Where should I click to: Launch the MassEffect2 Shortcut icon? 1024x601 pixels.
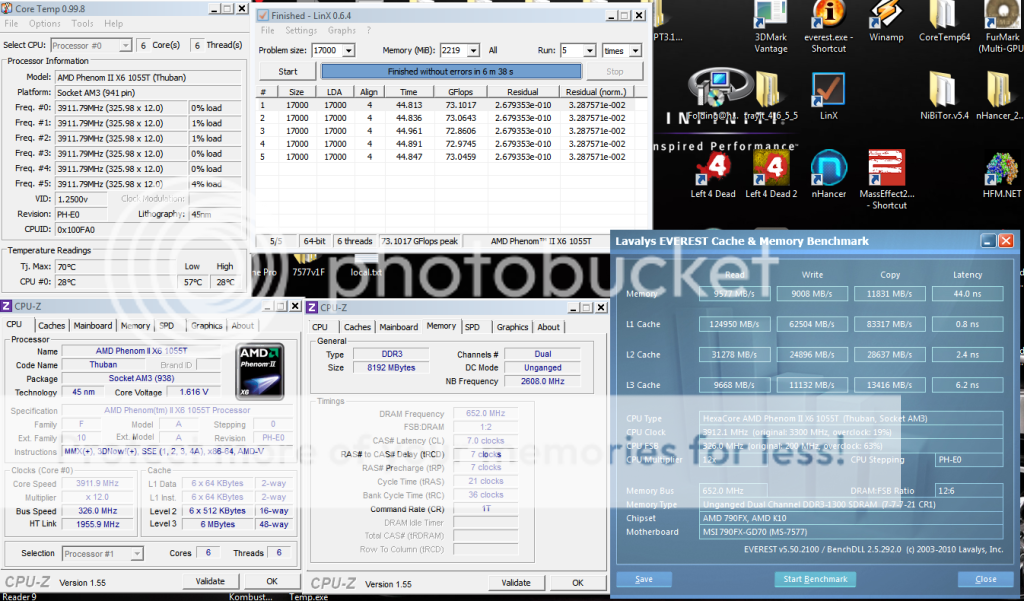pos(887,180)
